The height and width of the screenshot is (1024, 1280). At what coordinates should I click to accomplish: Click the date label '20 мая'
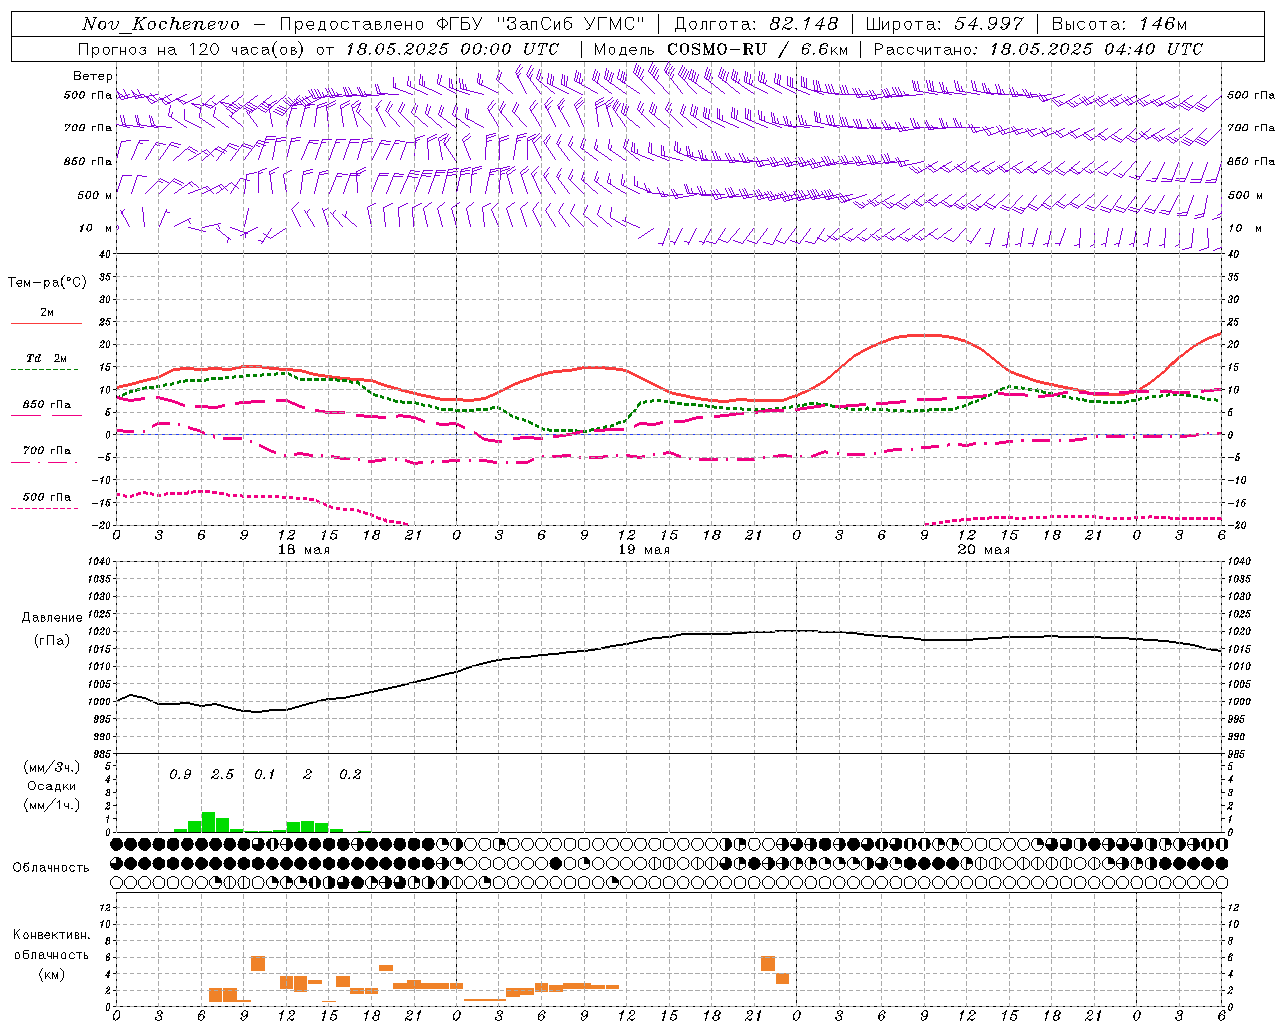(x=983, y=550)
